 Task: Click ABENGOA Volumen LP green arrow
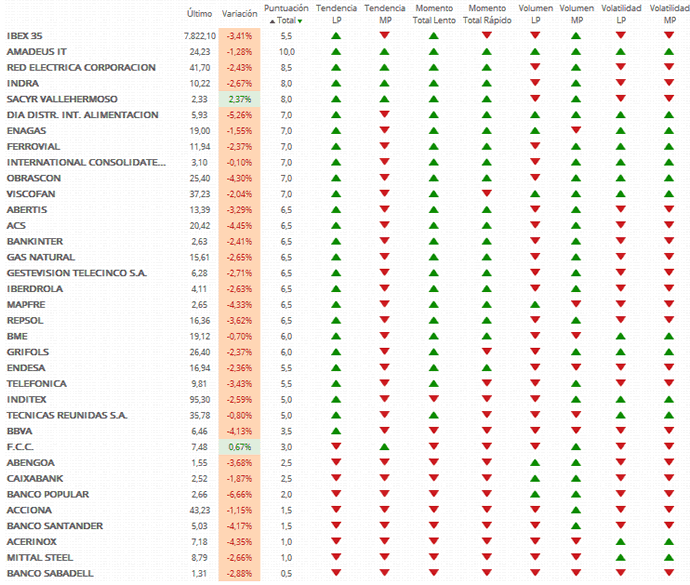535,463
